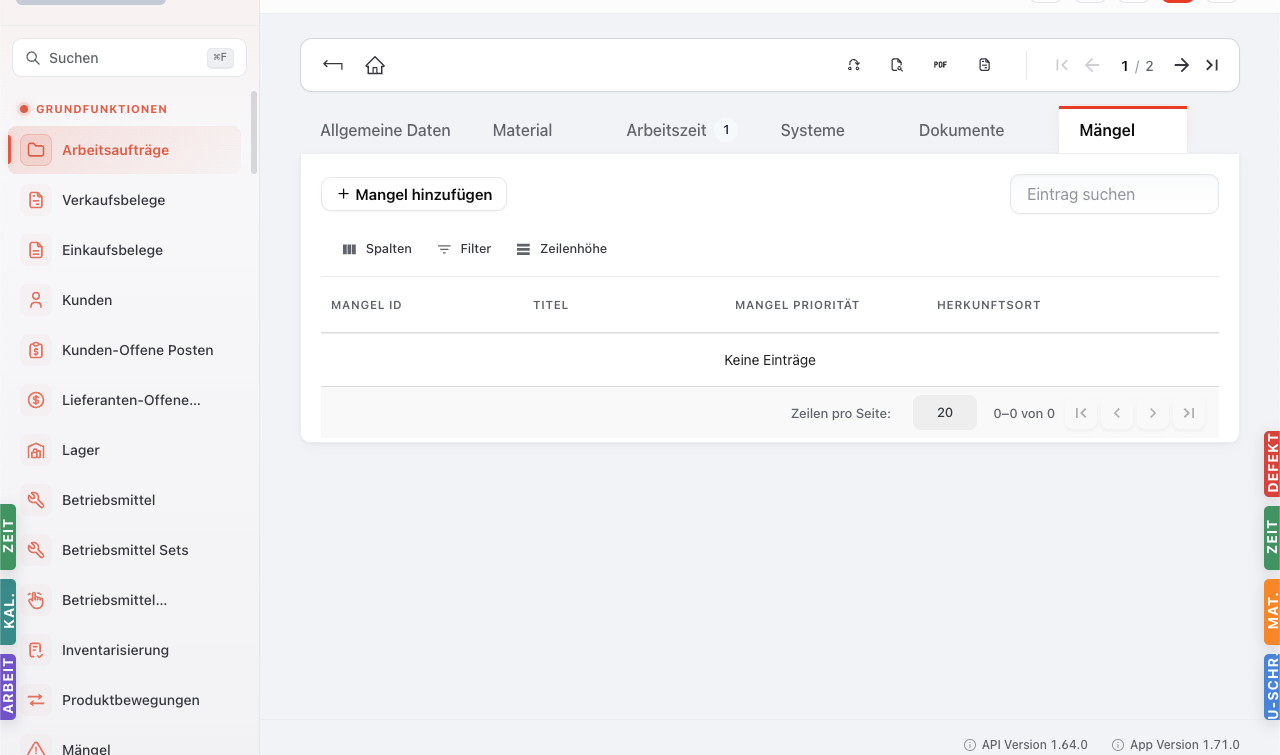This screenshot has width=1280, height=755.
Task: Click the Arbeitszeit badge showing 1
Action: click(726, 130)
